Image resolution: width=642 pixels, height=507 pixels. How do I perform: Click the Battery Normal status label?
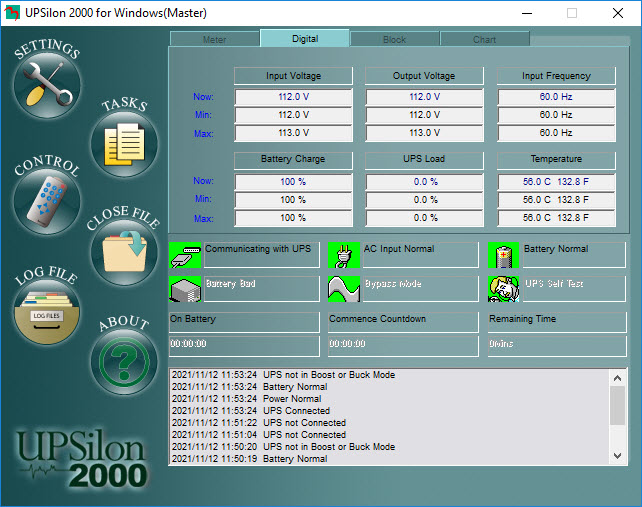tap(574, 255)
